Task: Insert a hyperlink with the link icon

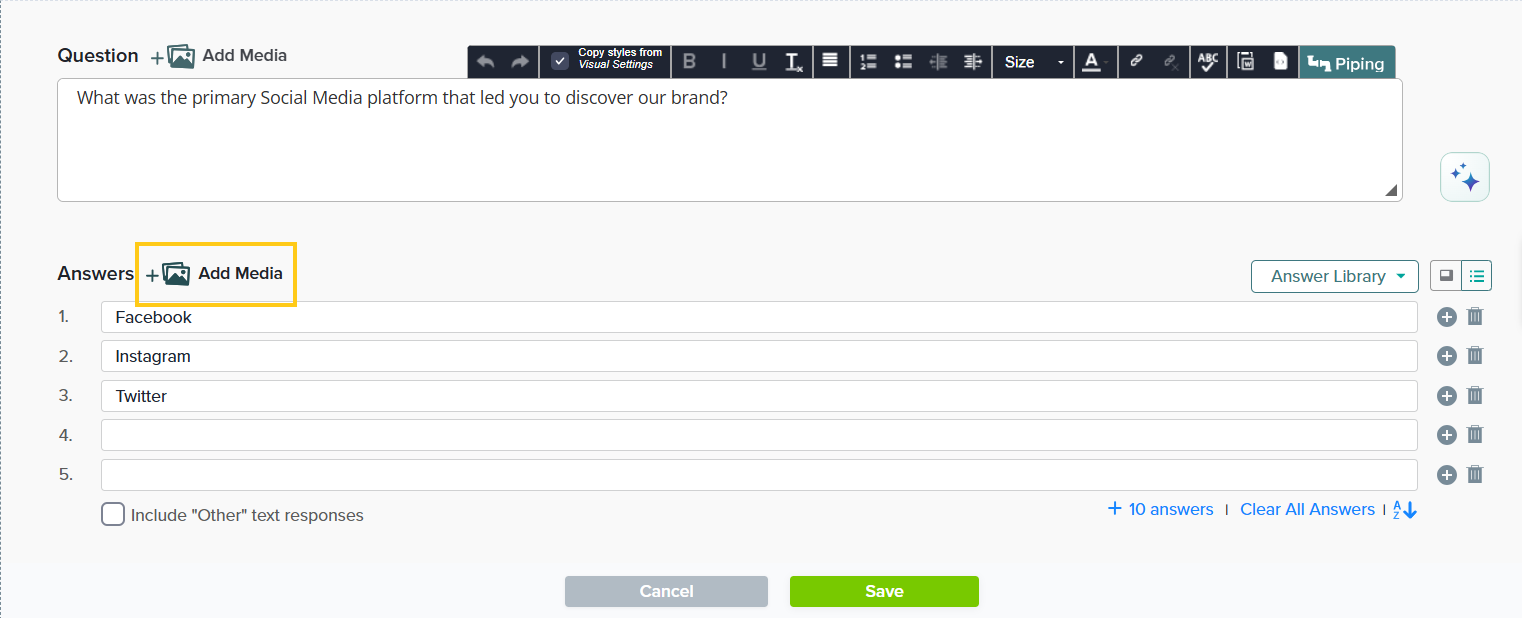Action: [1136, 62]
